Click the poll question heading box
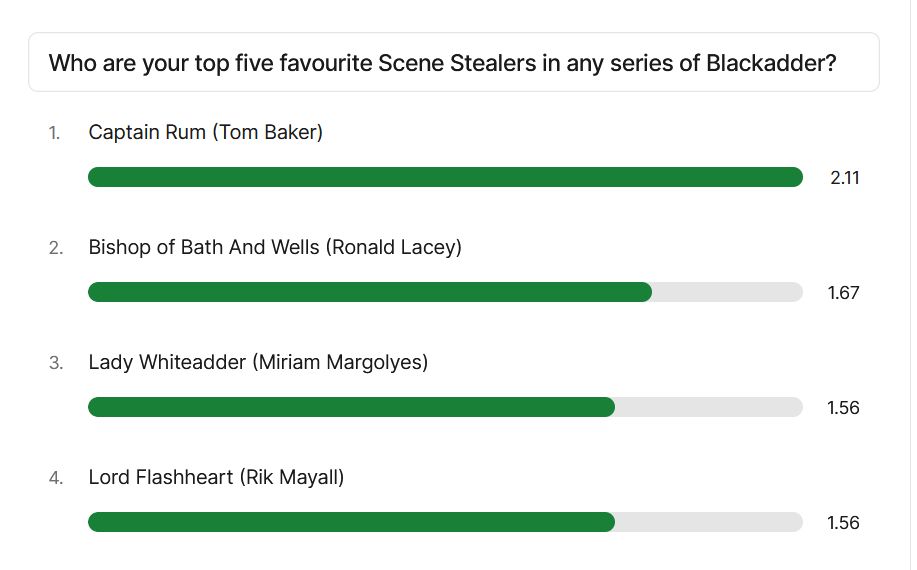This screenshot has height=570, width=917. click(x=454, y=62)
